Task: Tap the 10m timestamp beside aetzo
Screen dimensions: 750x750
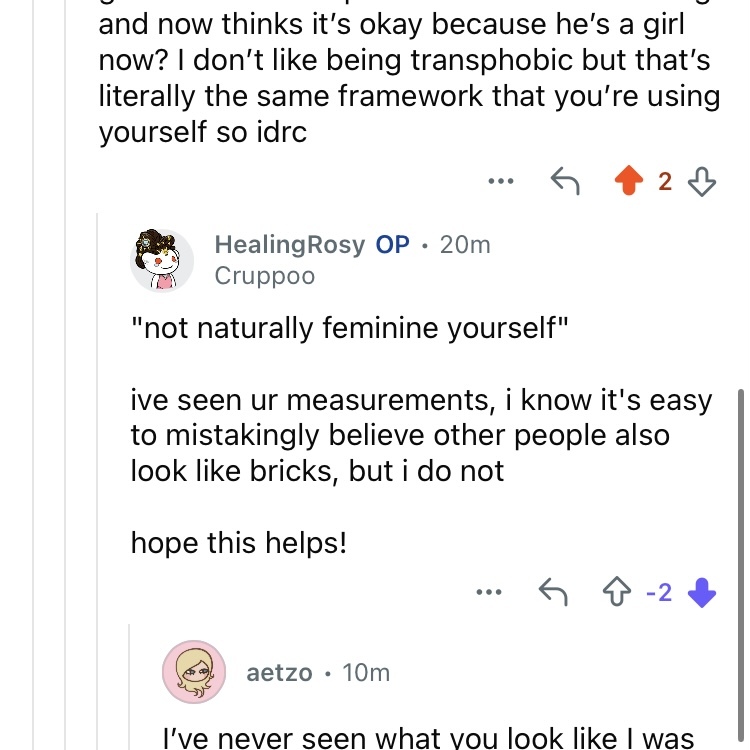Action: pos(366,672)
